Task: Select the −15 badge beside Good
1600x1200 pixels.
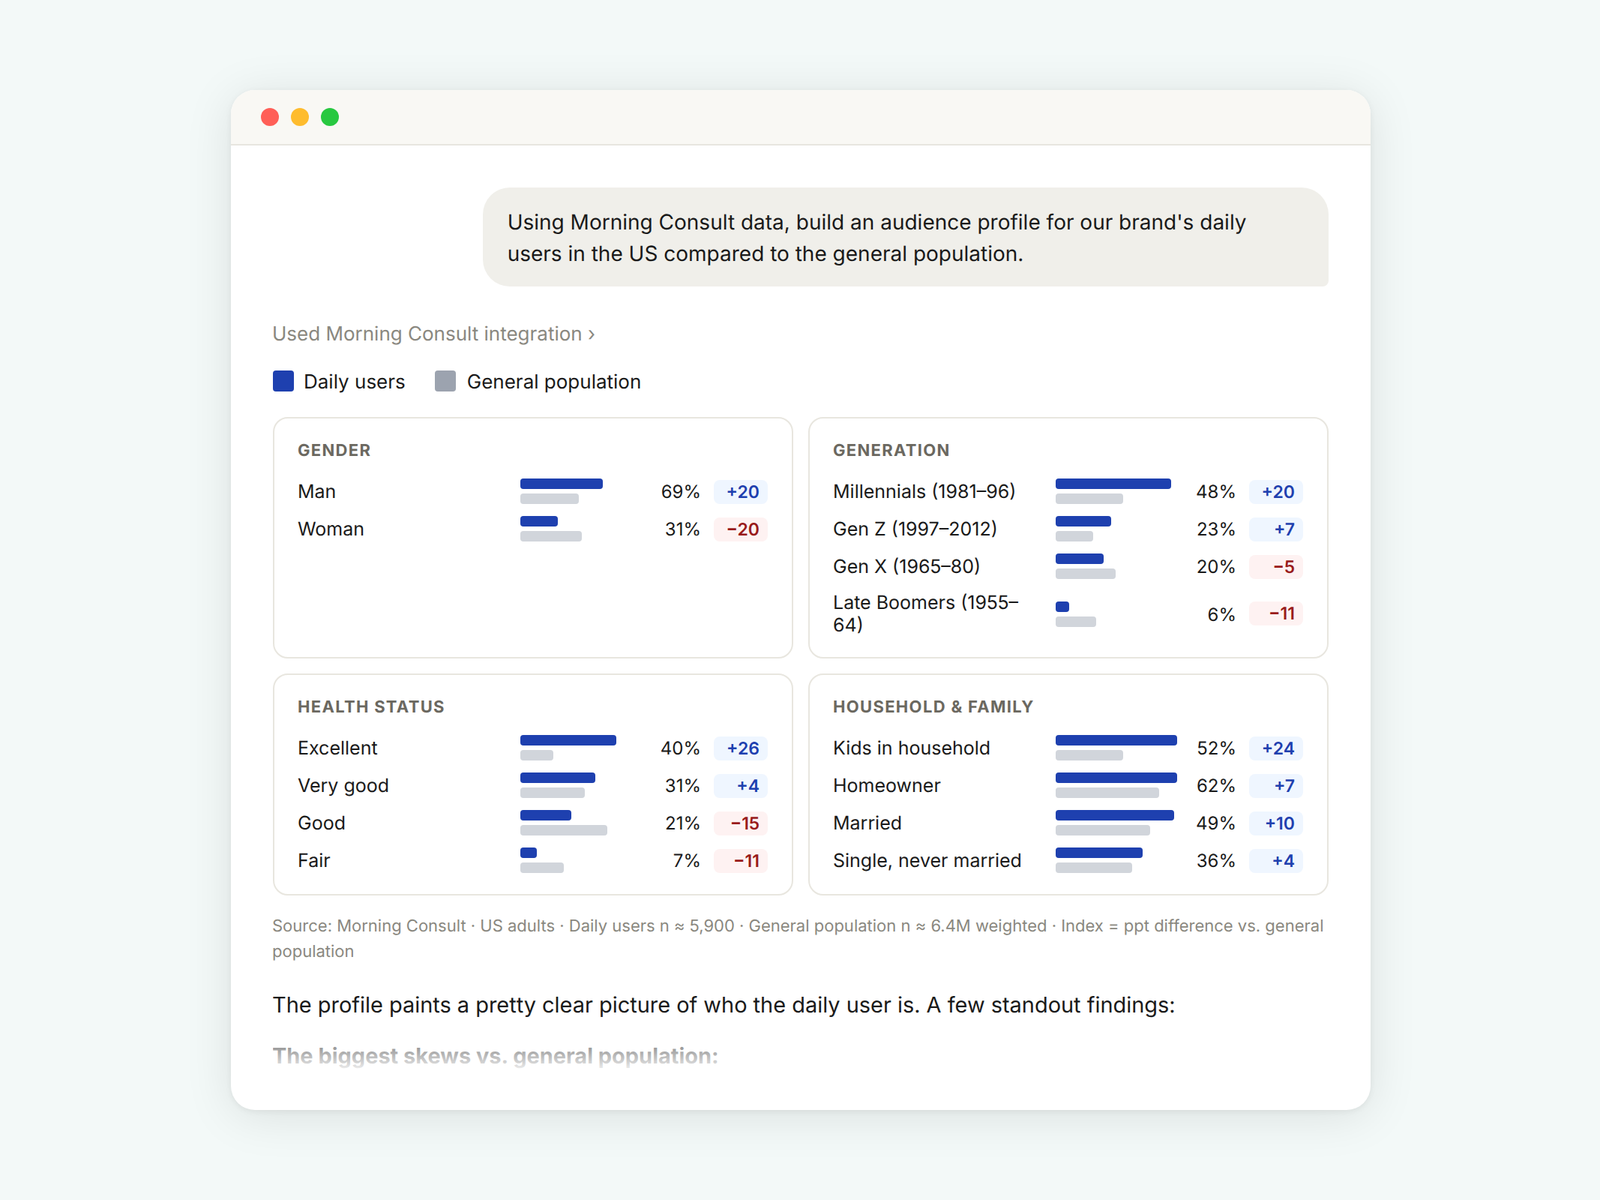Action: coord(742,823)
